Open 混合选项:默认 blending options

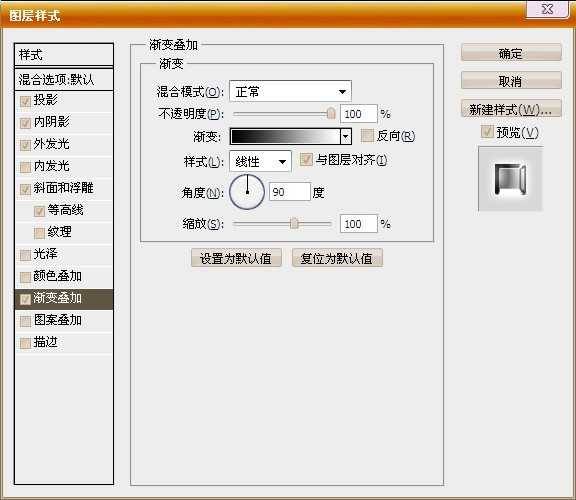tap(64, 80)
